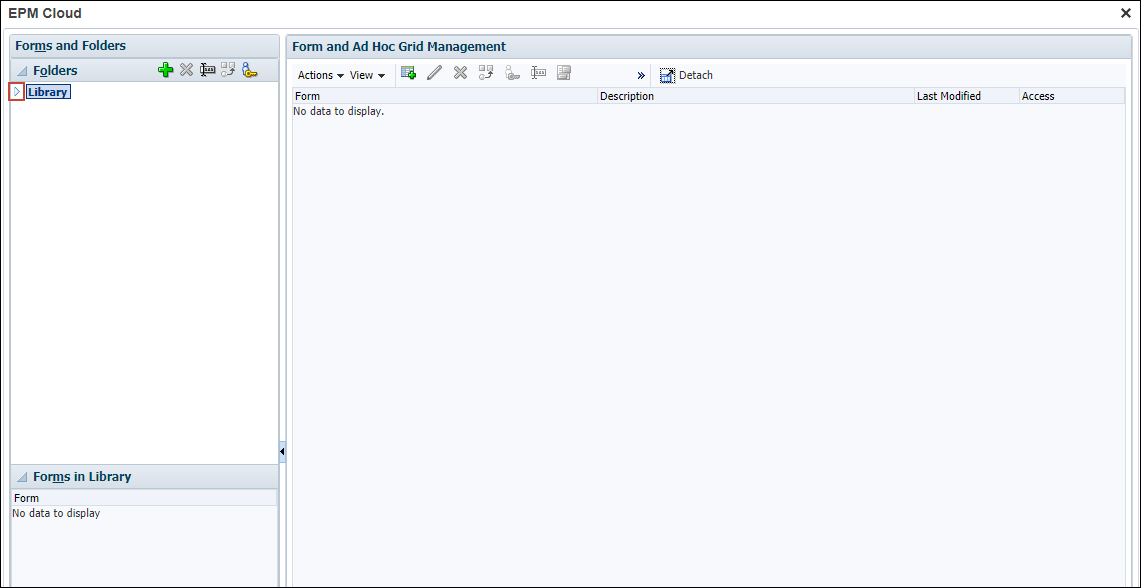Rename form icon in grid toolbar
The image size is (1141, 588).
click(538, 73)
